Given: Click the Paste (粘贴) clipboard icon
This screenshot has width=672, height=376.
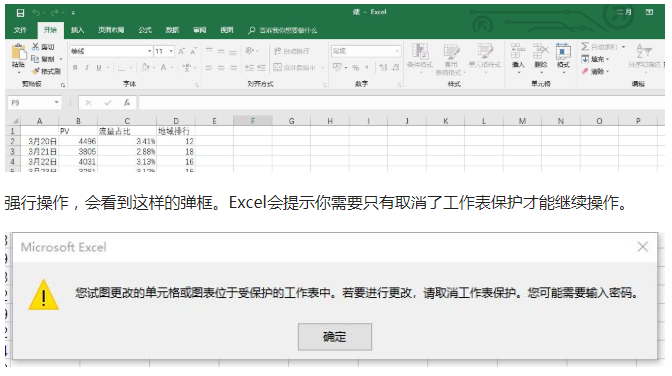Looking at the screenshot, I should click(x=18, y=52).
